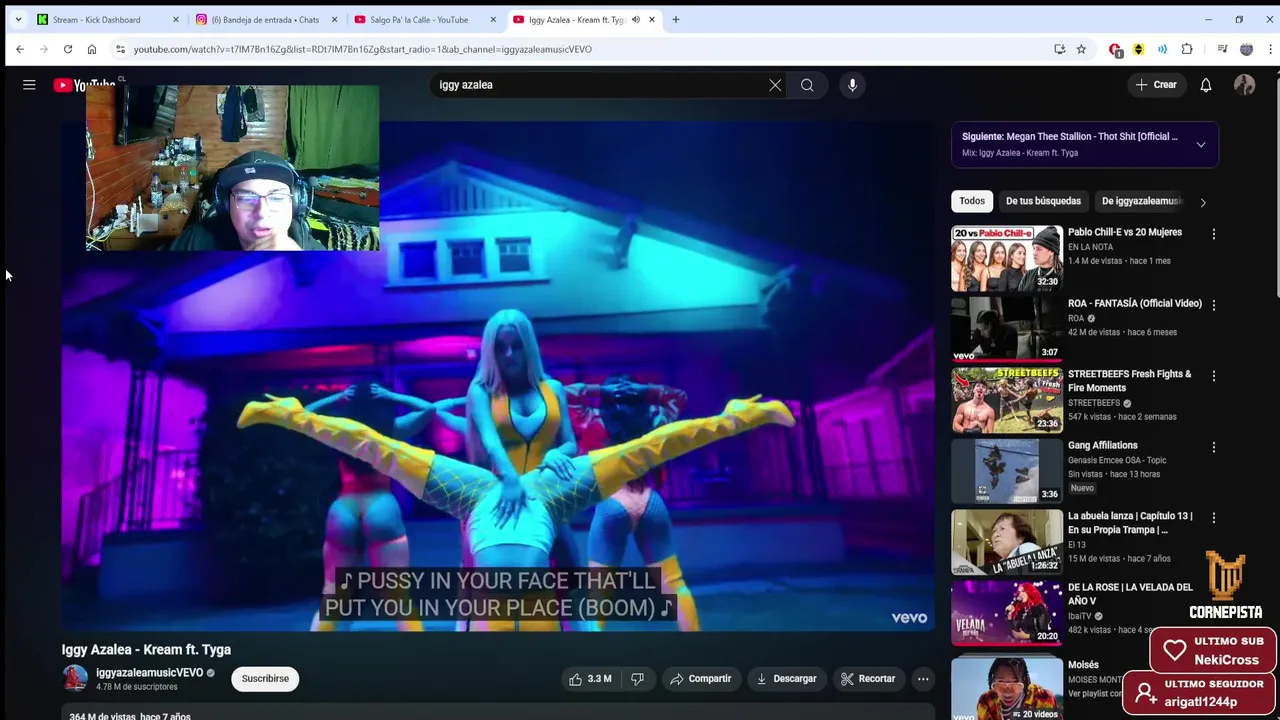Screen dimensions: 1280x720
Task: Open Pablo Chill-E vs 20 Mujeres thumbnail
Action: [1007, 257]
